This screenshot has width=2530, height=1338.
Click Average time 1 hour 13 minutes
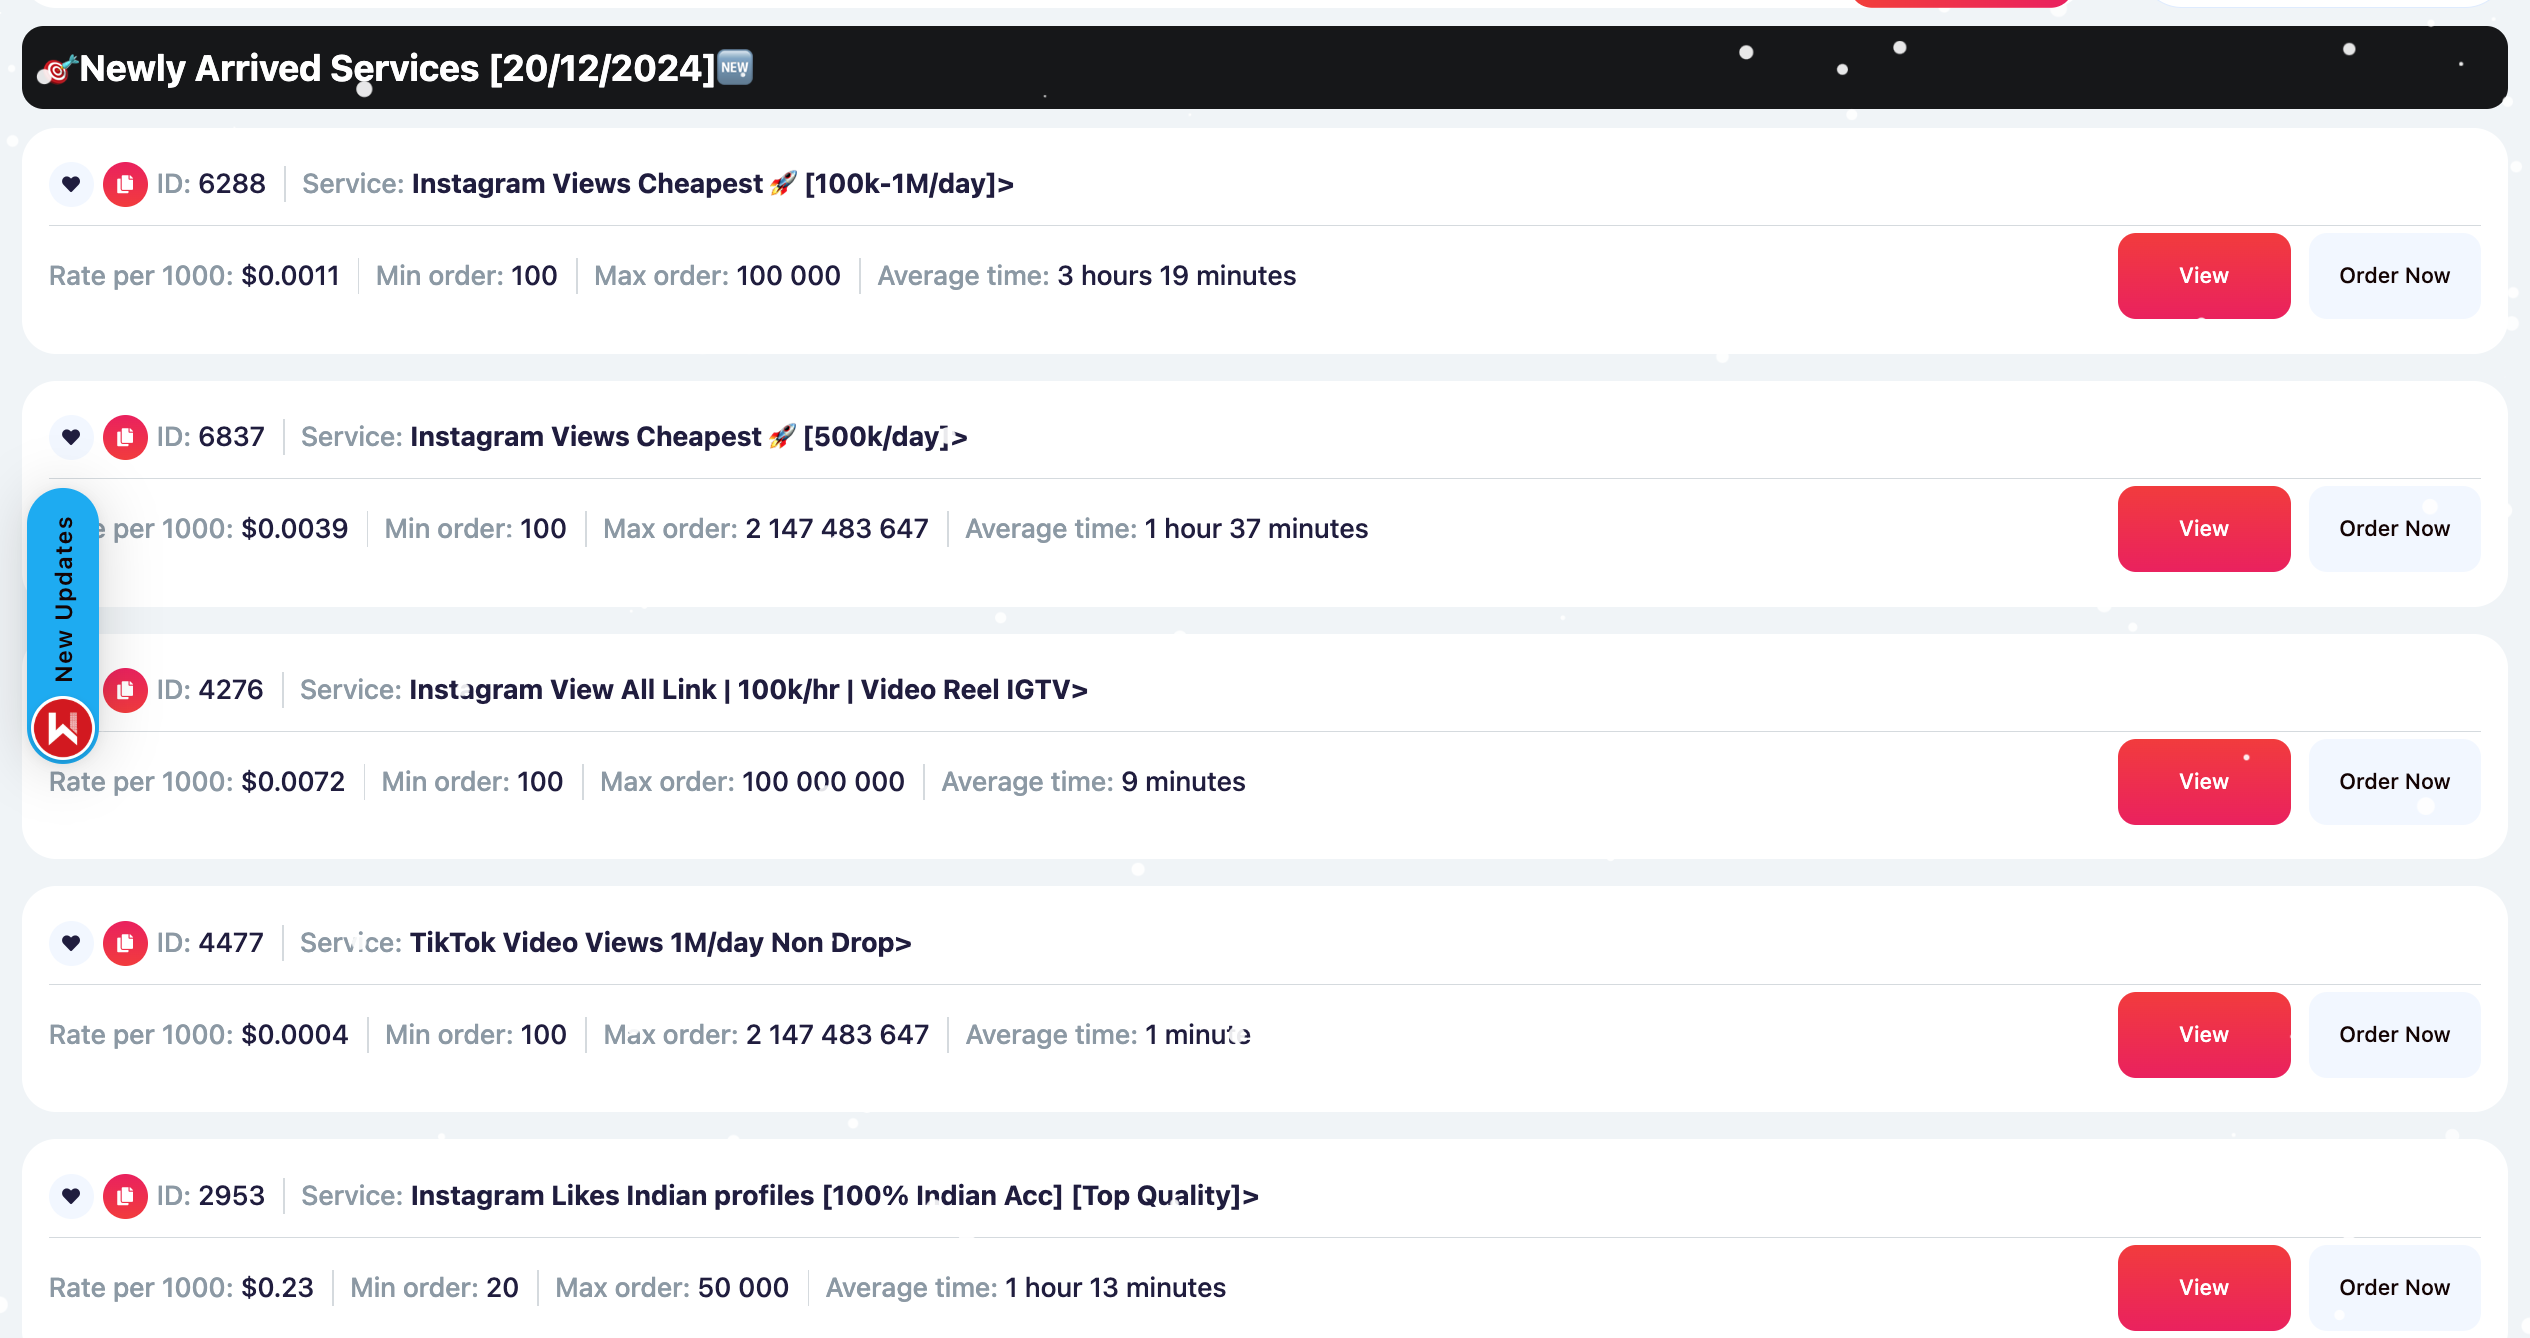point(1115,1288)
